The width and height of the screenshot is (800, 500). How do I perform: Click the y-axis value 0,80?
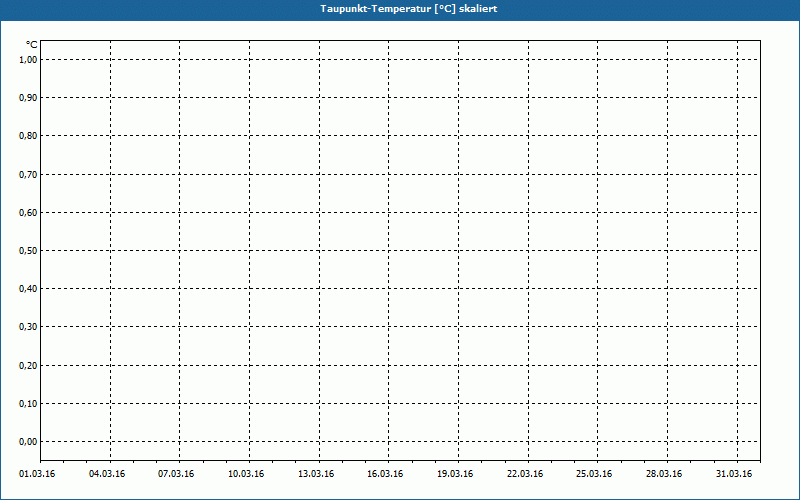pos(28,136)
